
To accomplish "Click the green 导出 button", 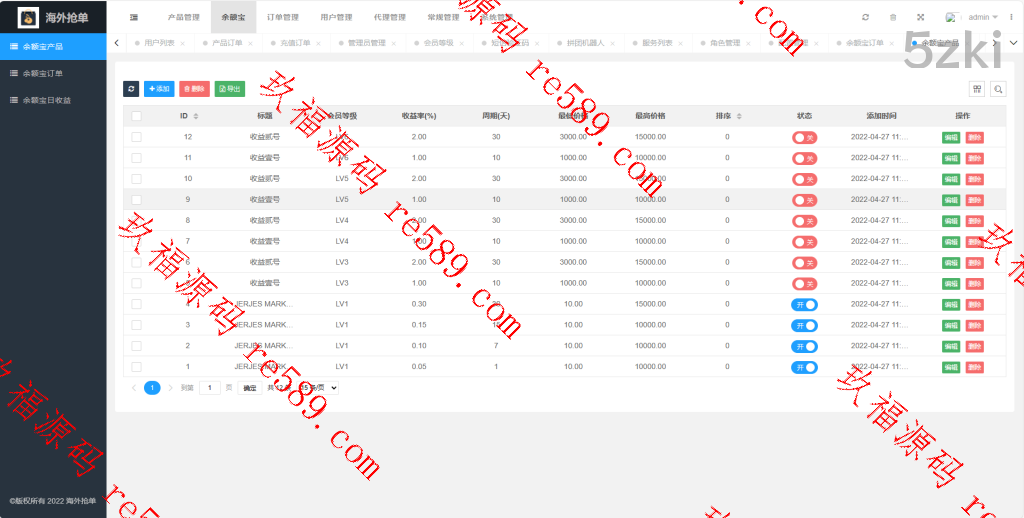I will pos(229,89).
